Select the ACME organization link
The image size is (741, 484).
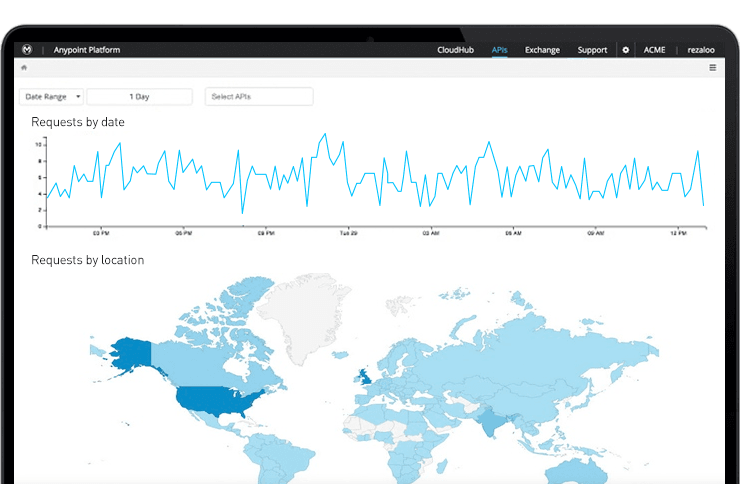654,50
